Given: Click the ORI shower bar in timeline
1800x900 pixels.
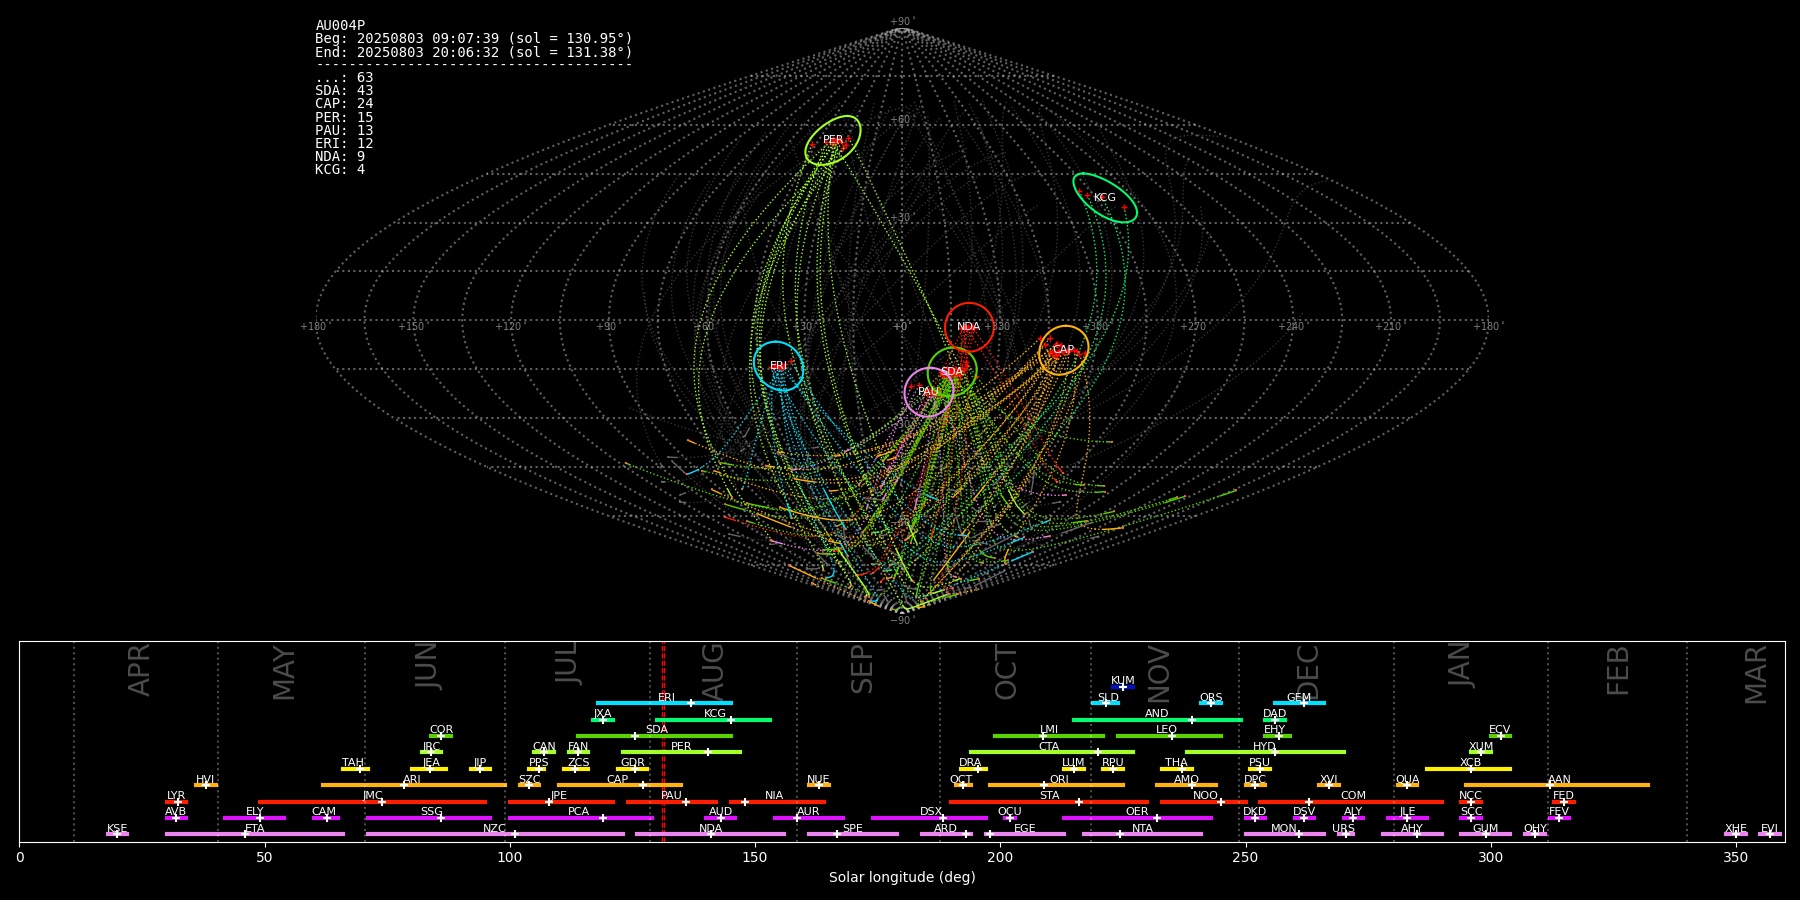Looking at the screenshot, I should pos(1056,785).
